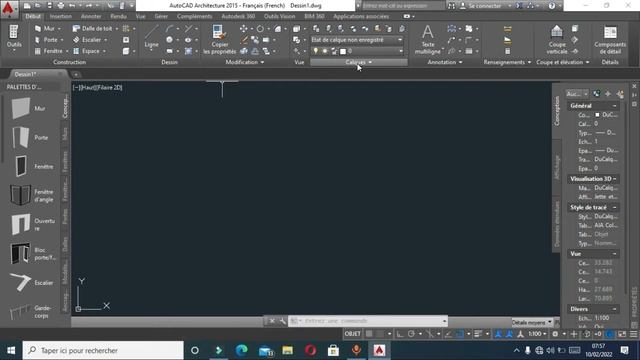Screen dimensions: 640x360
Task: Open File Explorer from the taskbar
Action: point(287,350)
